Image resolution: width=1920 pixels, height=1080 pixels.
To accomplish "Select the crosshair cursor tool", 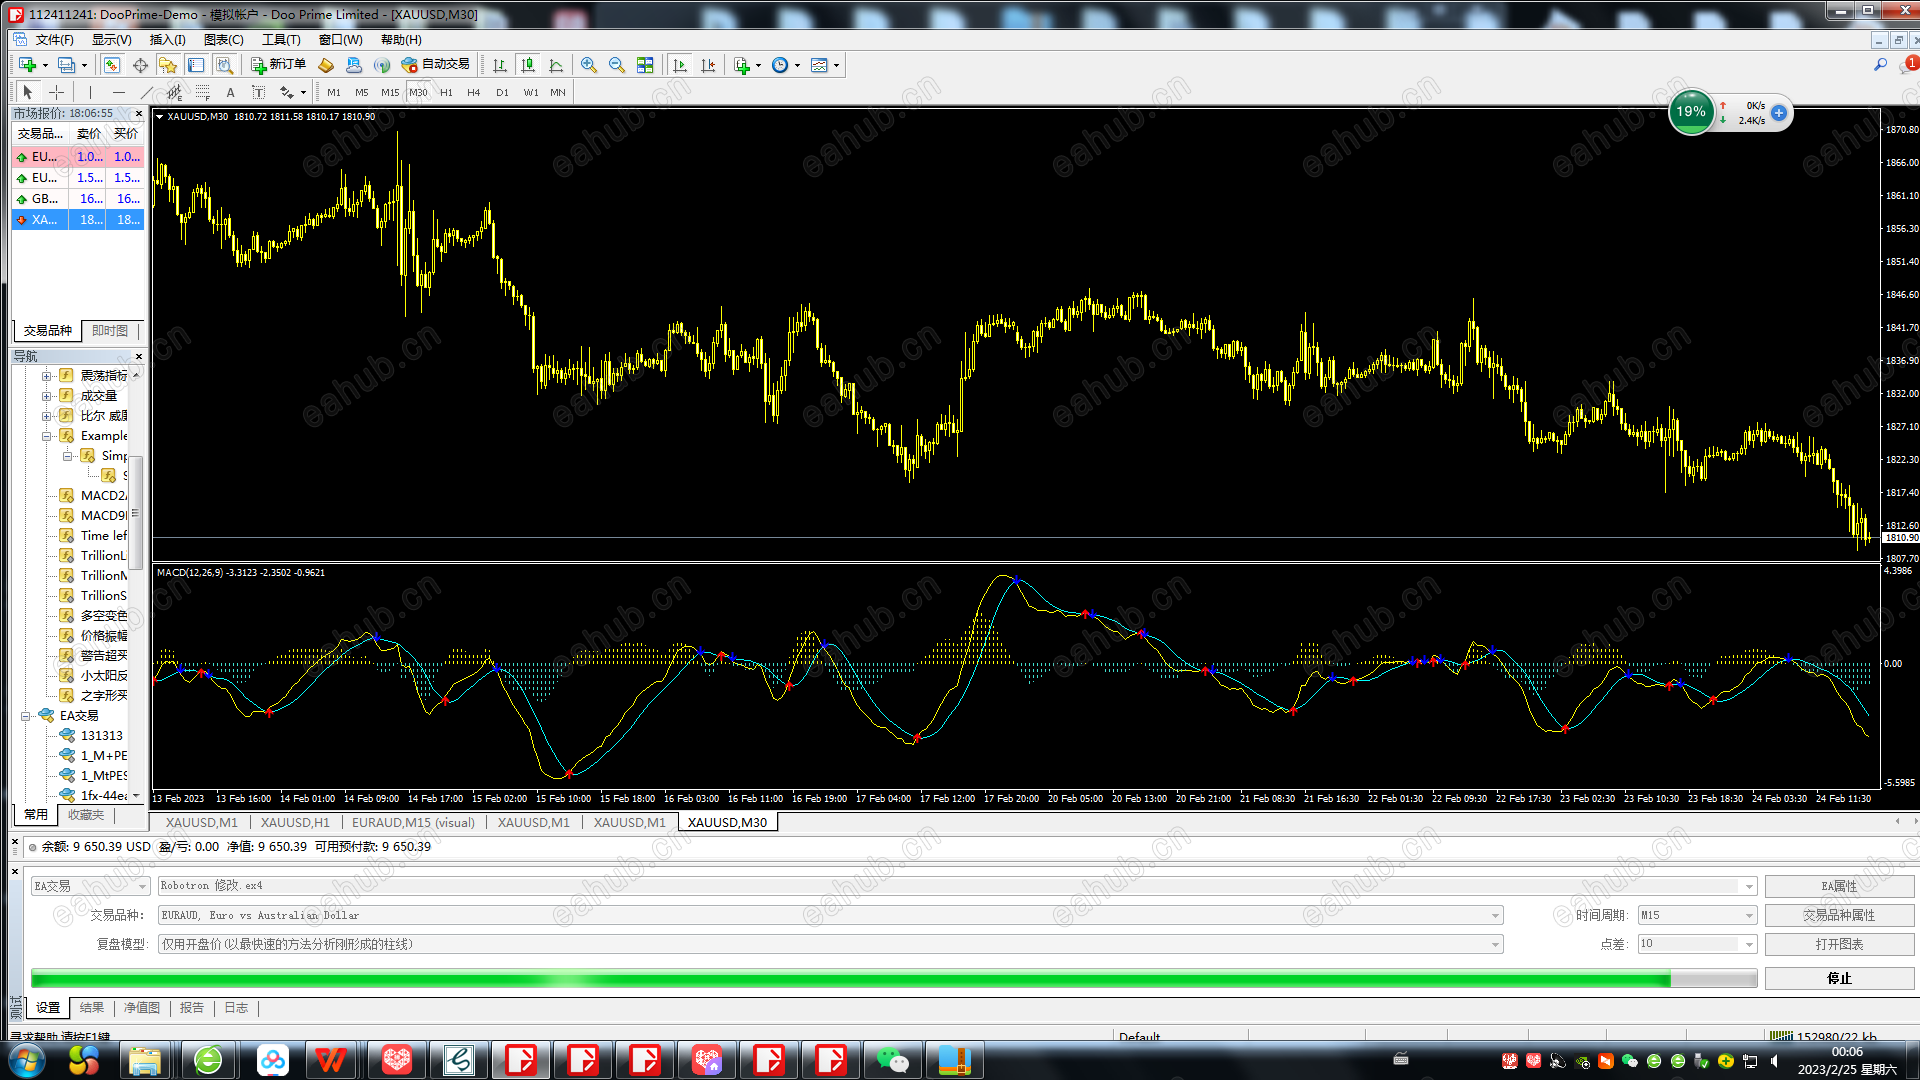I will coord(57,92).
